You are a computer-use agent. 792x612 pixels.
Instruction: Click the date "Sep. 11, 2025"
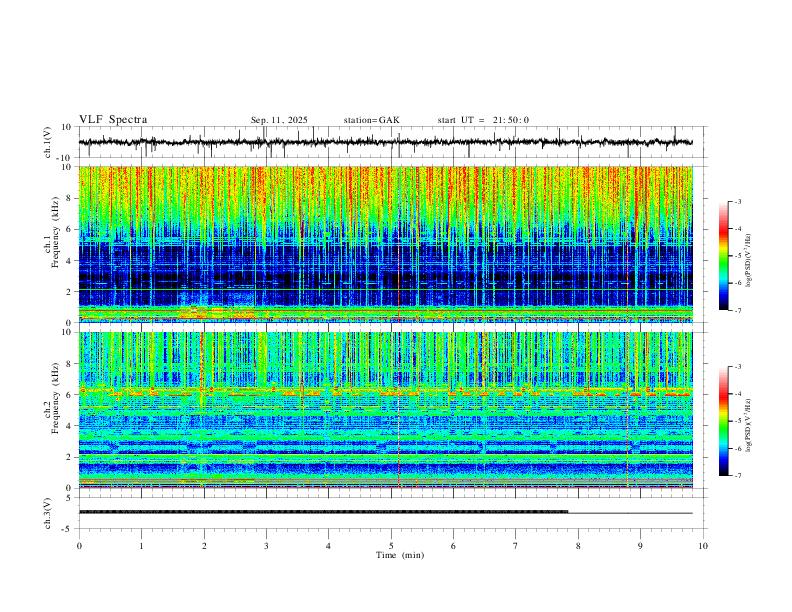[x=279, y=120]
